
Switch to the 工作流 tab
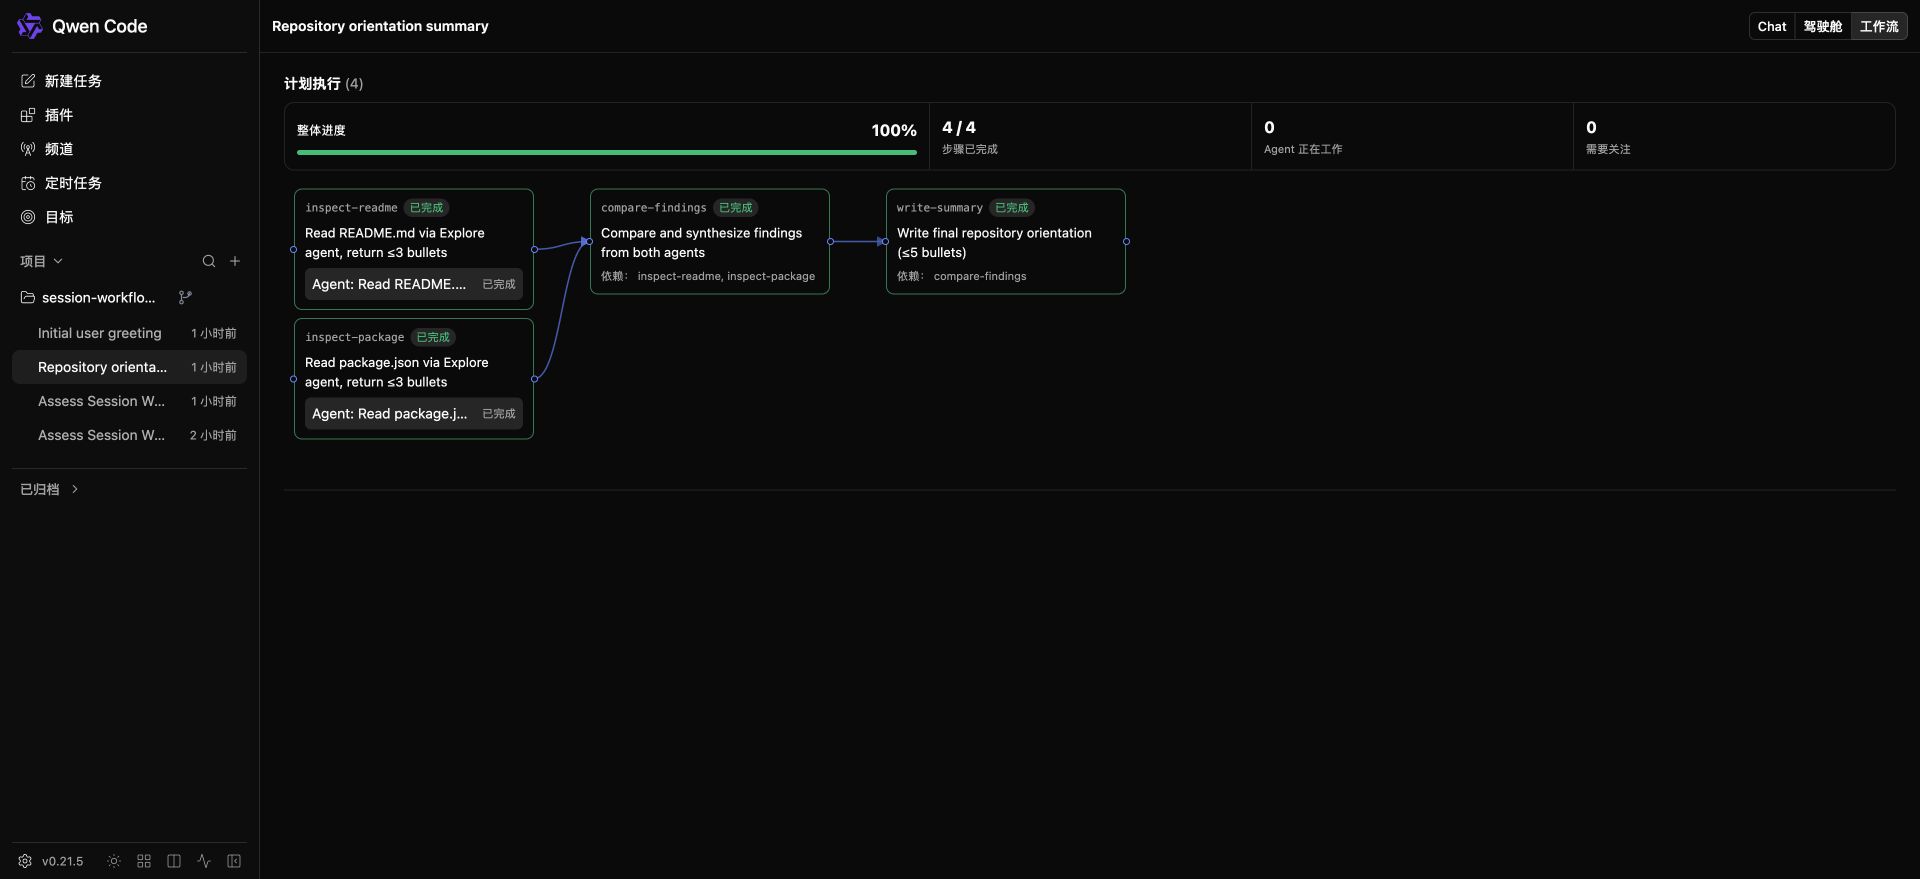point(1879,26)
